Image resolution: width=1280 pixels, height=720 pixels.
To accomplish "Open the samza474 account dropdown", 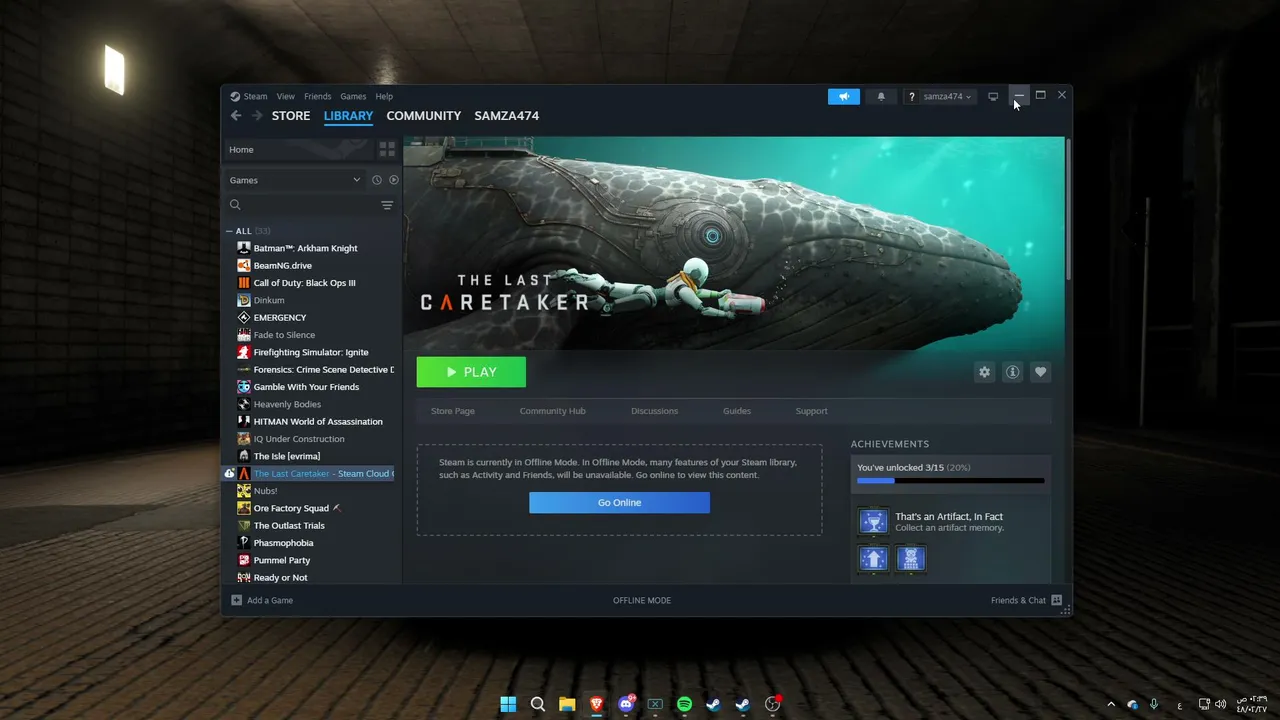I will pos(947,96).
